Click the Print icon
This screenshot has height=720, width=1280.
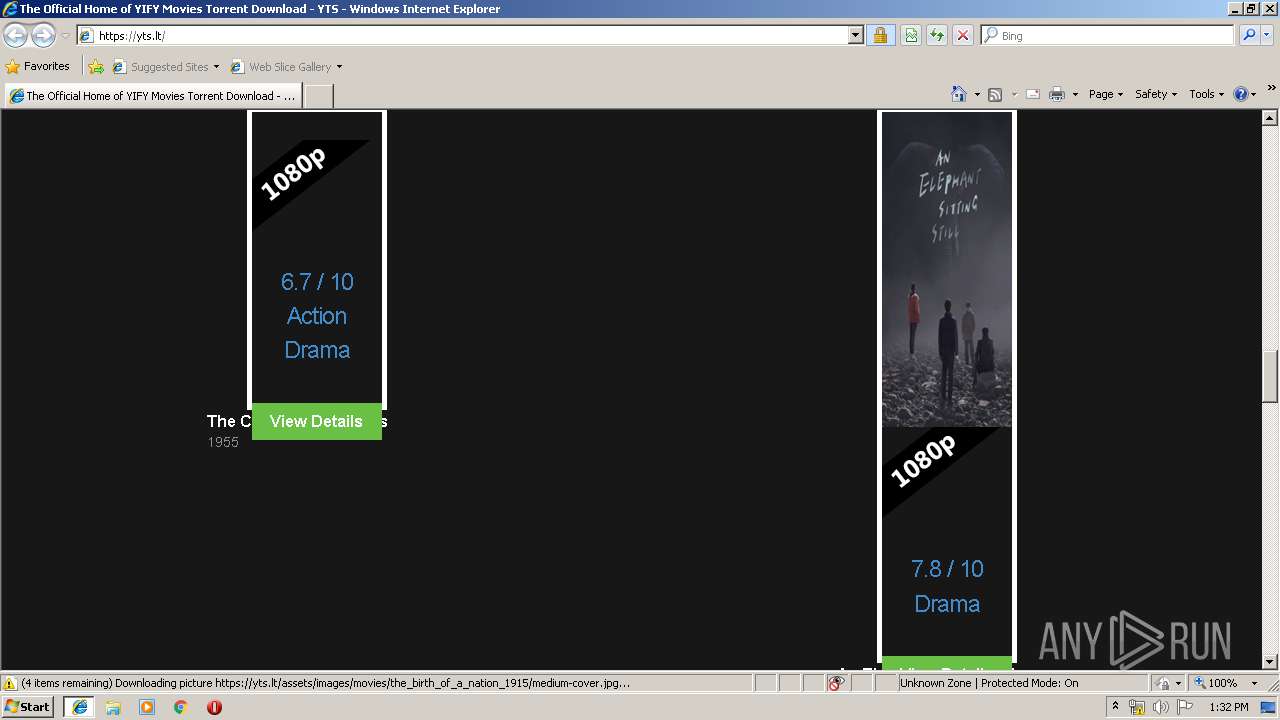pyautogui.click(x=1057, y=94)
